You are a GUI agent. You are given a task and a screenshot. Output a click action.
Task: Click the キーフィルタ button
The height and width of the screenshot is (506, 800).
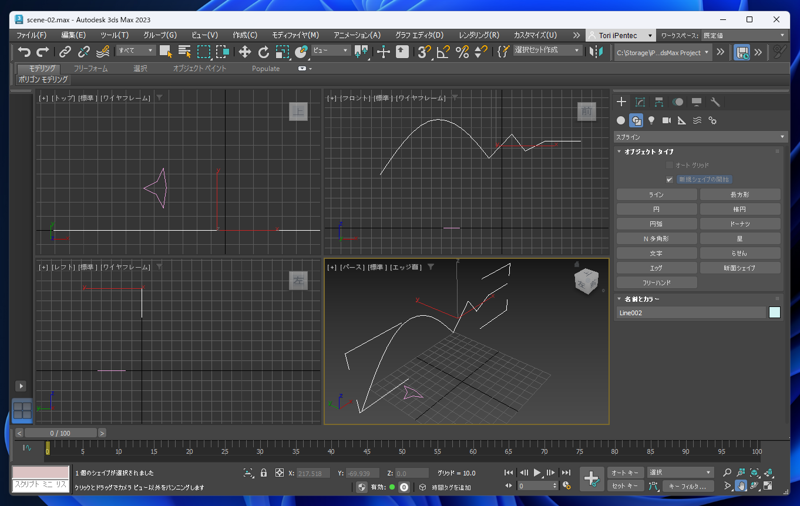coord(687,486)
